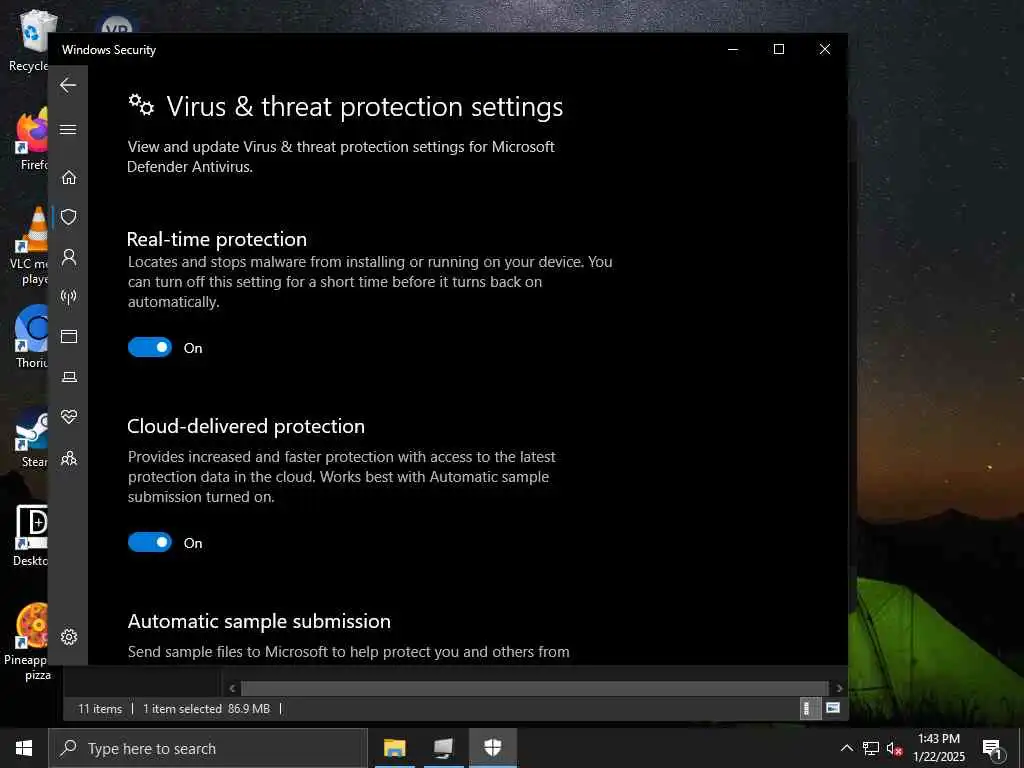Open the clock showing 1:43 PM
The height and width of the screenshot is (768, 1024).
938,748
